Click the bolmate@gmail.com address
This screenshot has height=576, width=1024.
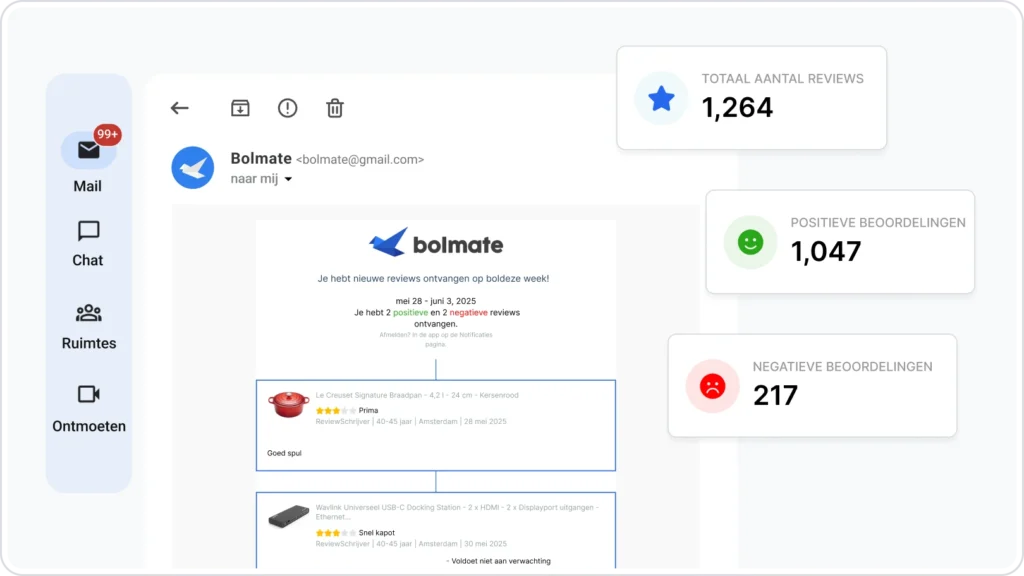360,160
